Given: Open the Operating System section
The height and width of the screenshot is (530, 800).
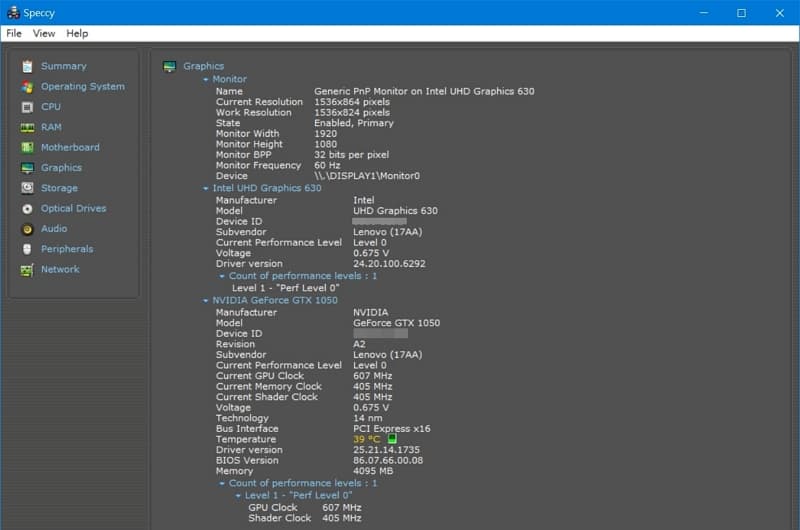Looking at the screenshot, I should [x=83, y=87].
